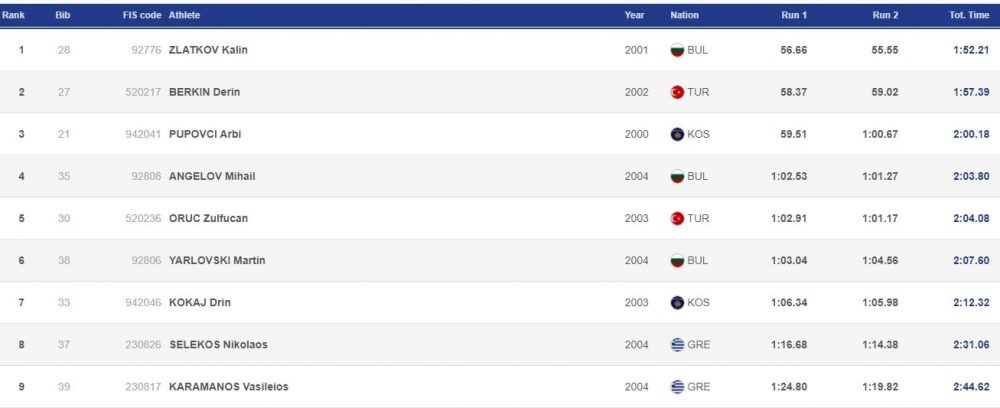Viewport: 1000px width, 408px height.
Task: Open athlete BERKIN Derin's profile
Action: [x=205, y=92]
